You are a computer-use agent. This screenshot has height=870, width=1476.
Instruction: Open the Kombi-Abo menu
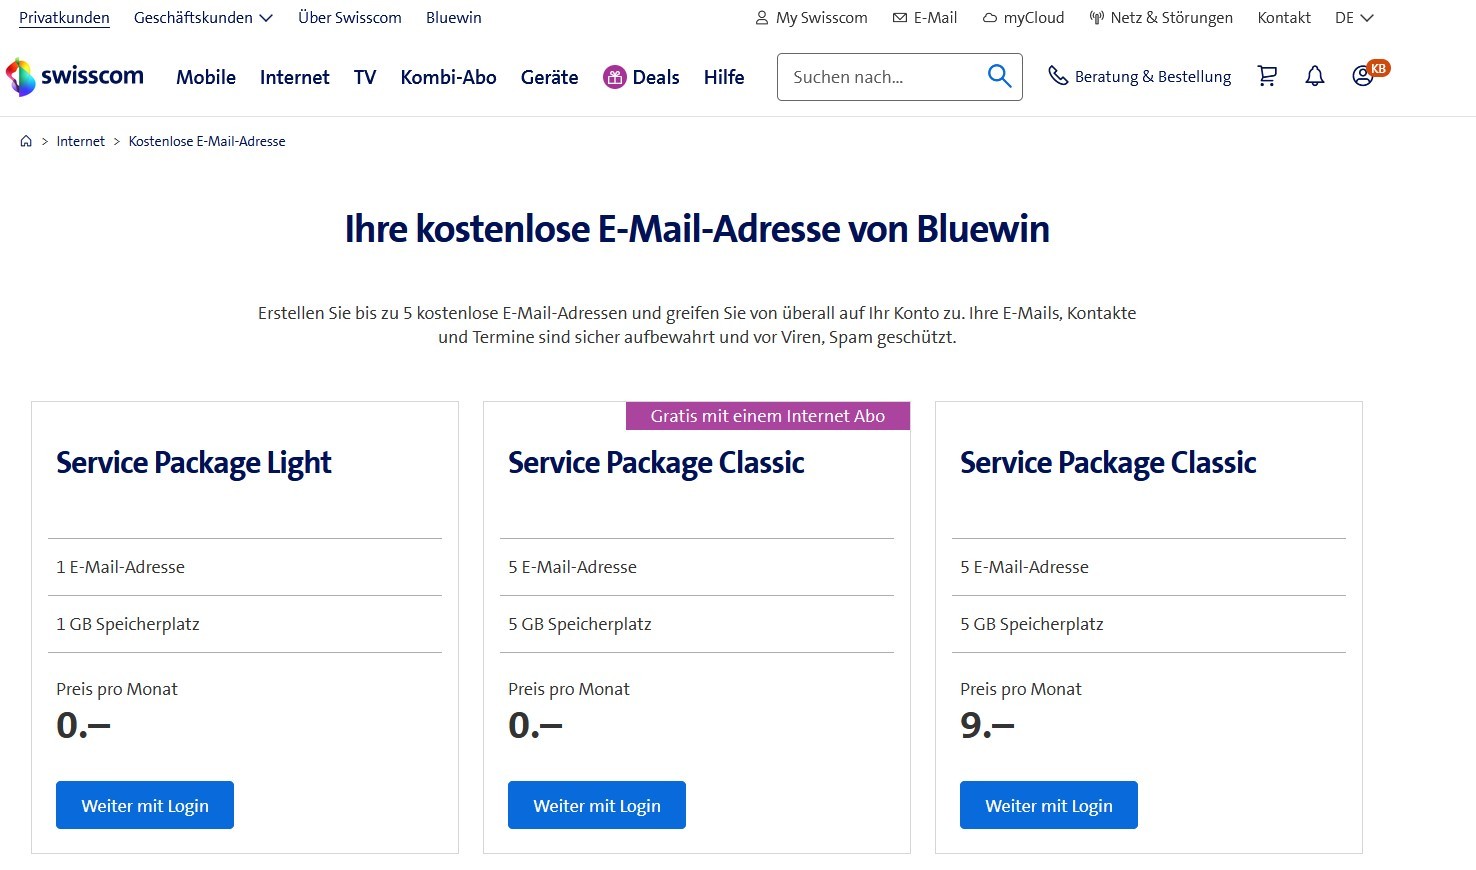pos(448,77)
